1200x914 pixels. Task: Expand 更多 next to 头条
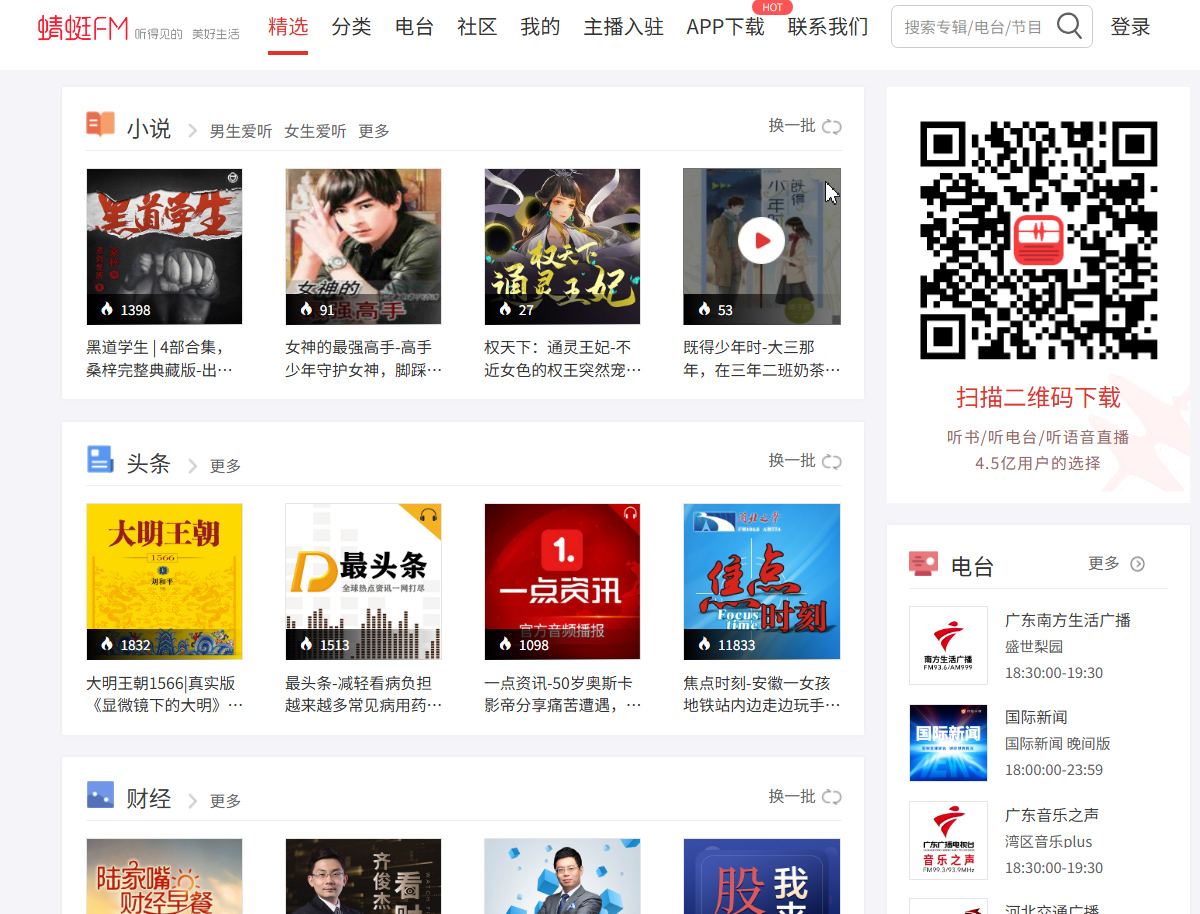(225, 466)
